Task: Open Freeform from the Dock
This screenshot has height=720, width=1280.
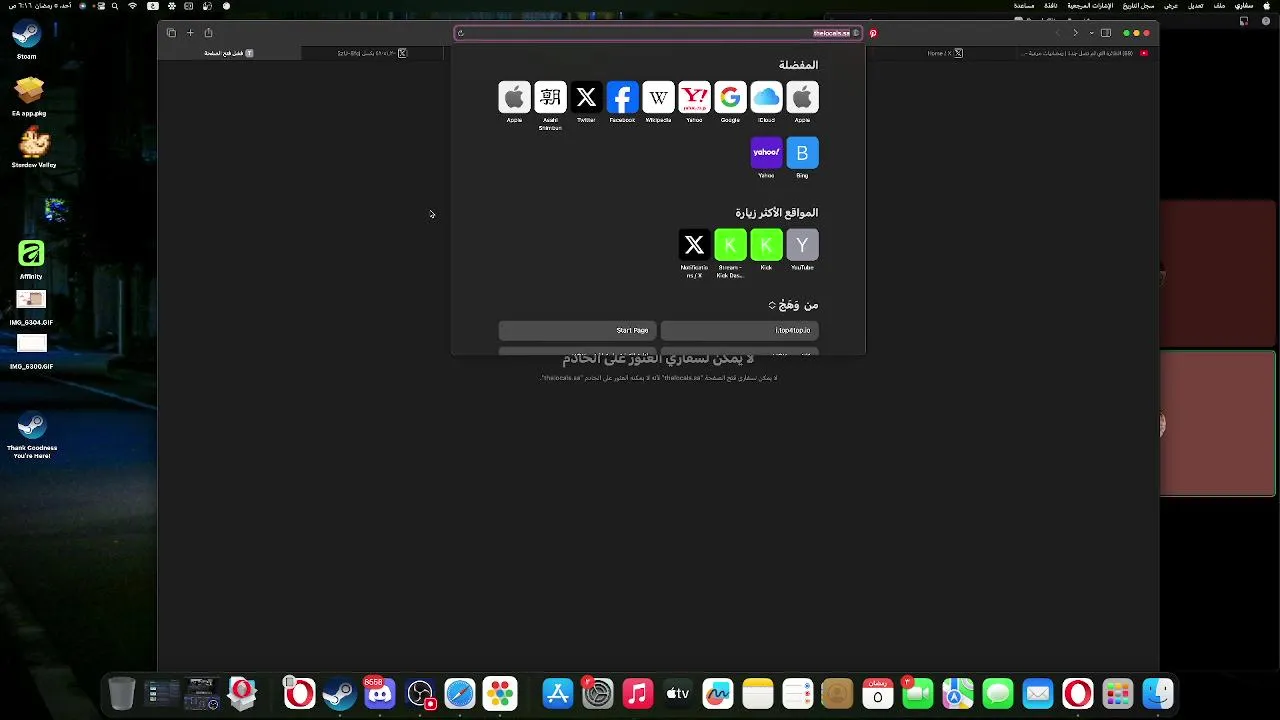Action: [x=718, y=693]
